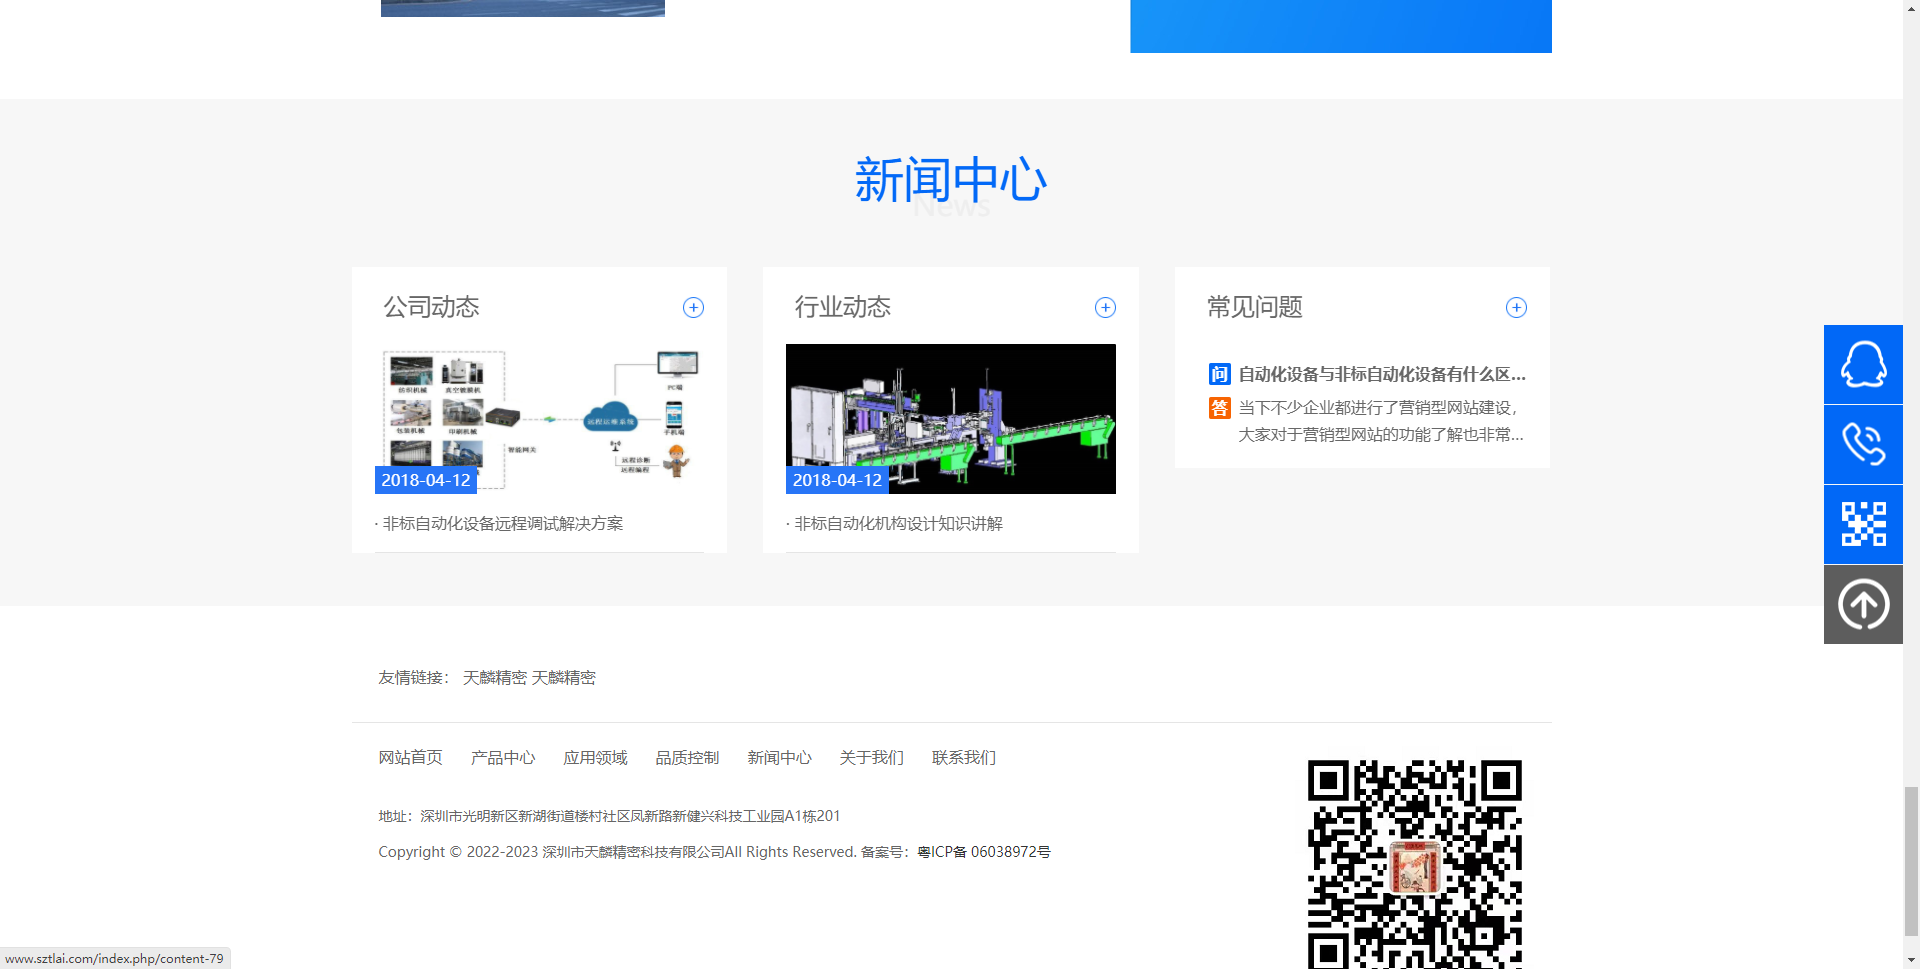The image size is (1920, 969).
Task: Expand 公司动态 via its plus icon
Action: (x=693, y=307)
